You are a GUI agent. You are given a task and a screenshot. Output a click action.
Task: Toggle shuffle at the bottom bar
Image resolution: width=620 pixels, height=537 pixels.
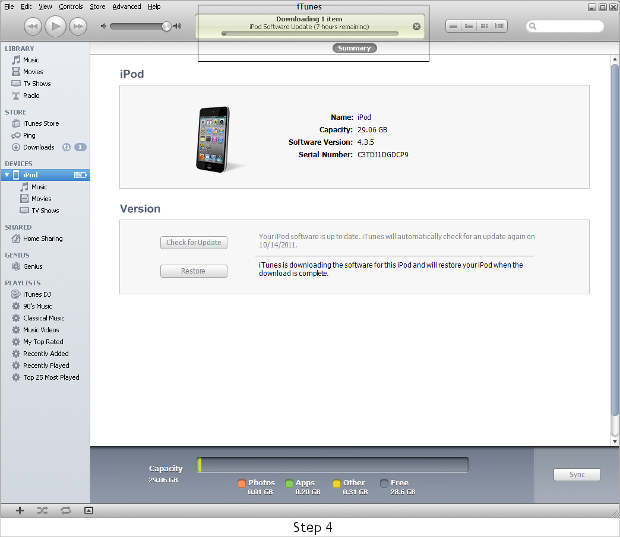tap(42, 511)
